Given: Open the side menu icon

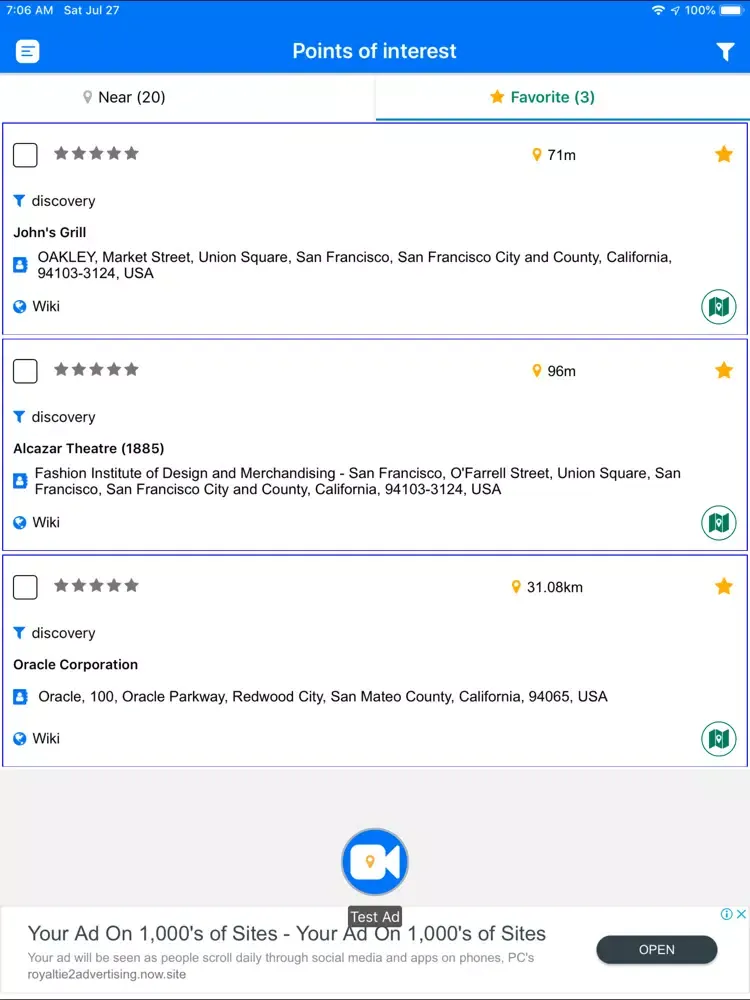Looking at the screenshot, I should click(27, 51).
